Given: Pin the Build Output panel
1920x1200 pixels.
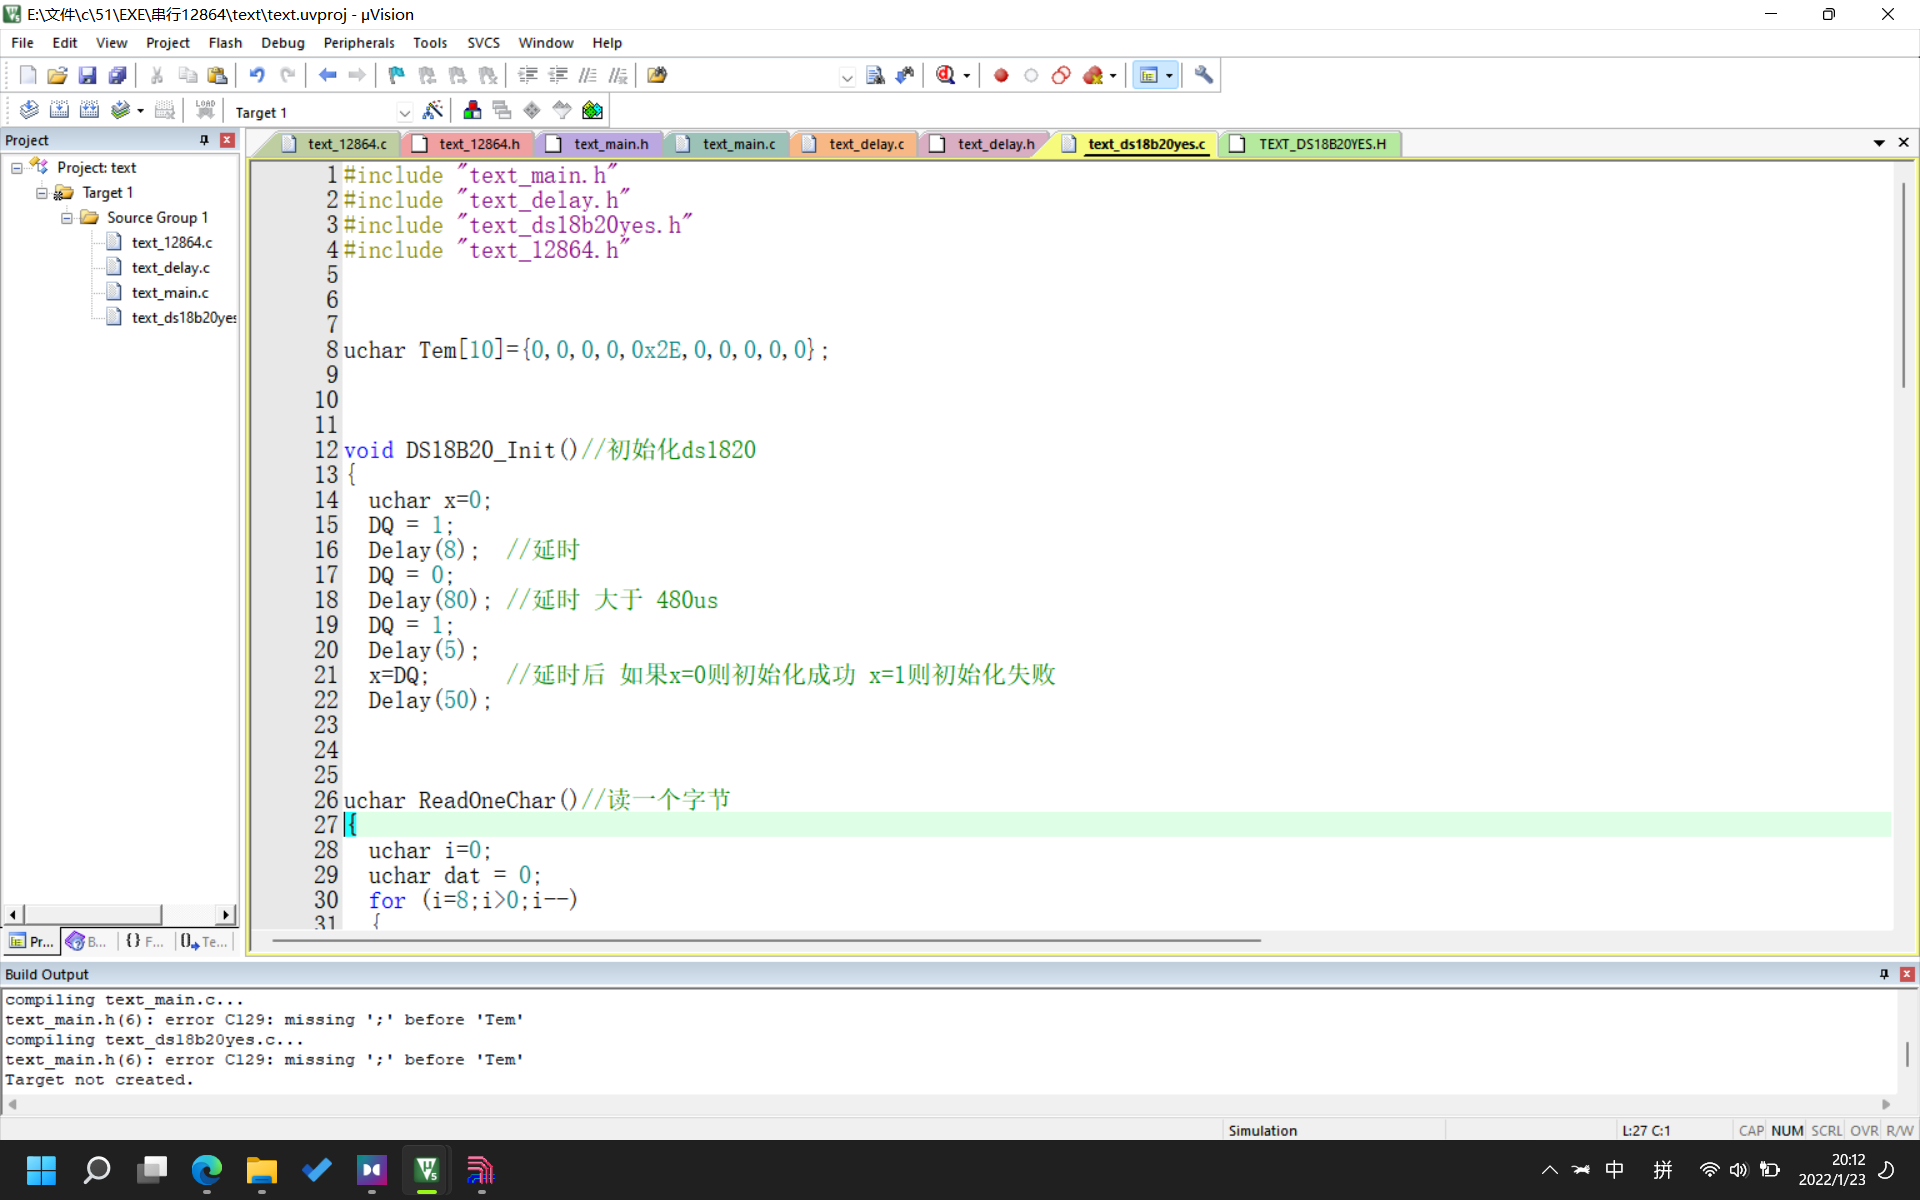Looking at the screenshot, I should click(x=1884, y=974).
